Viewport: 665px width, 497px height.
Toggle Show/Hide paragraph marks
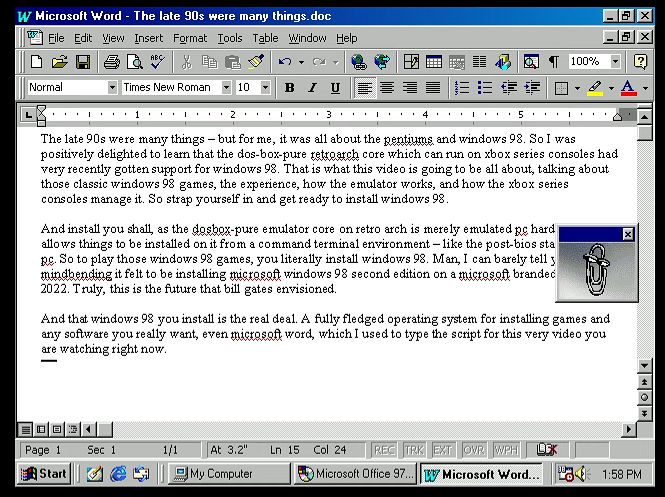click(x=553, y=62)
